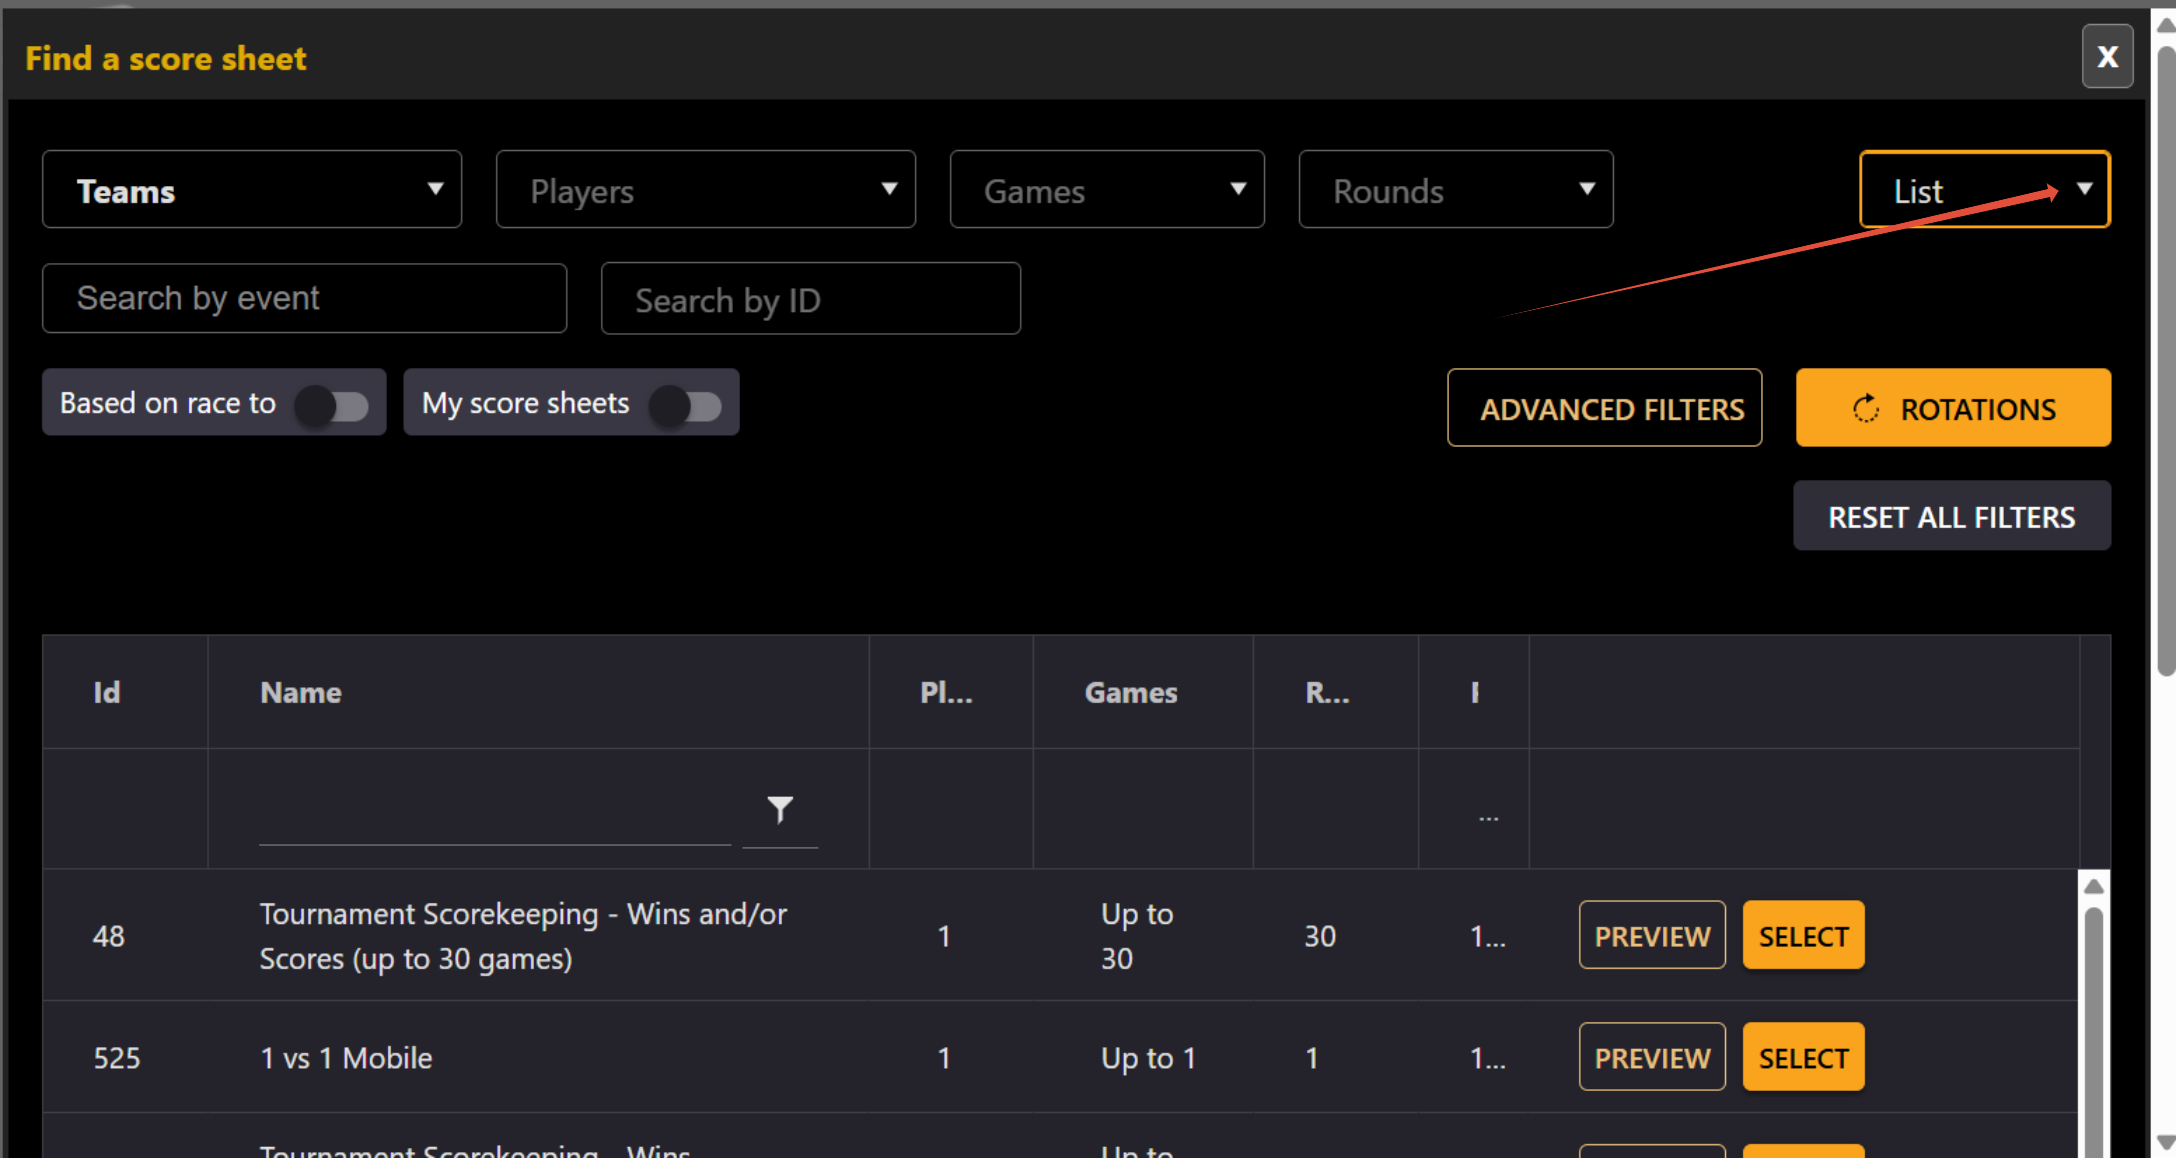Toggle Based on race to switch
The image size is (2176, 1158).
click(333, 404)
